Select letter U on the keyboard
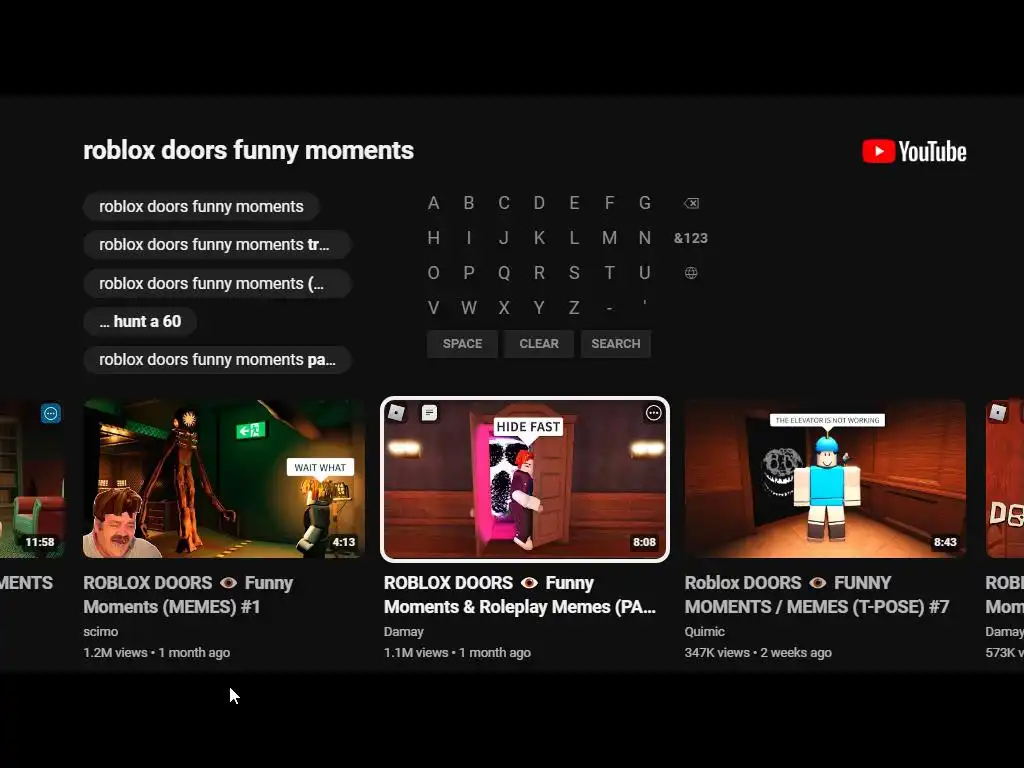 coord(645,273)
